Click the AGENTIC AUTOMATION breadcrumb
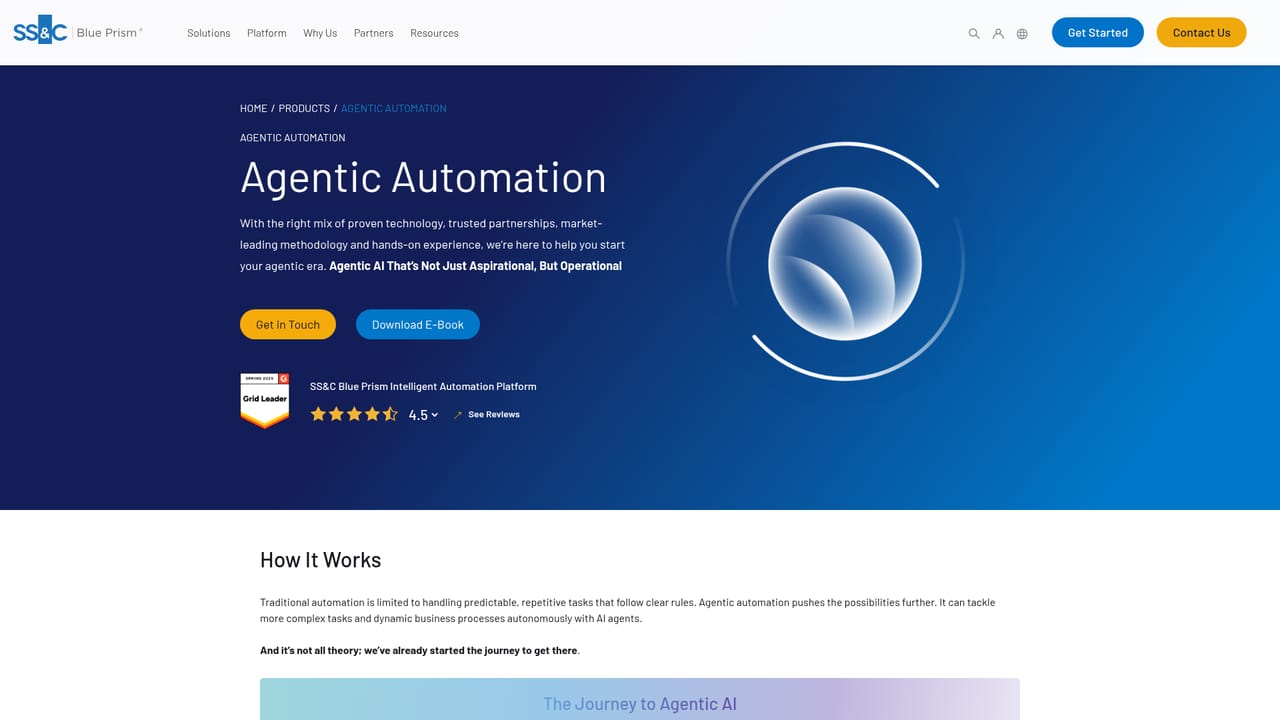The height and width of the screenshot is (720, 1280). (394, 108)
